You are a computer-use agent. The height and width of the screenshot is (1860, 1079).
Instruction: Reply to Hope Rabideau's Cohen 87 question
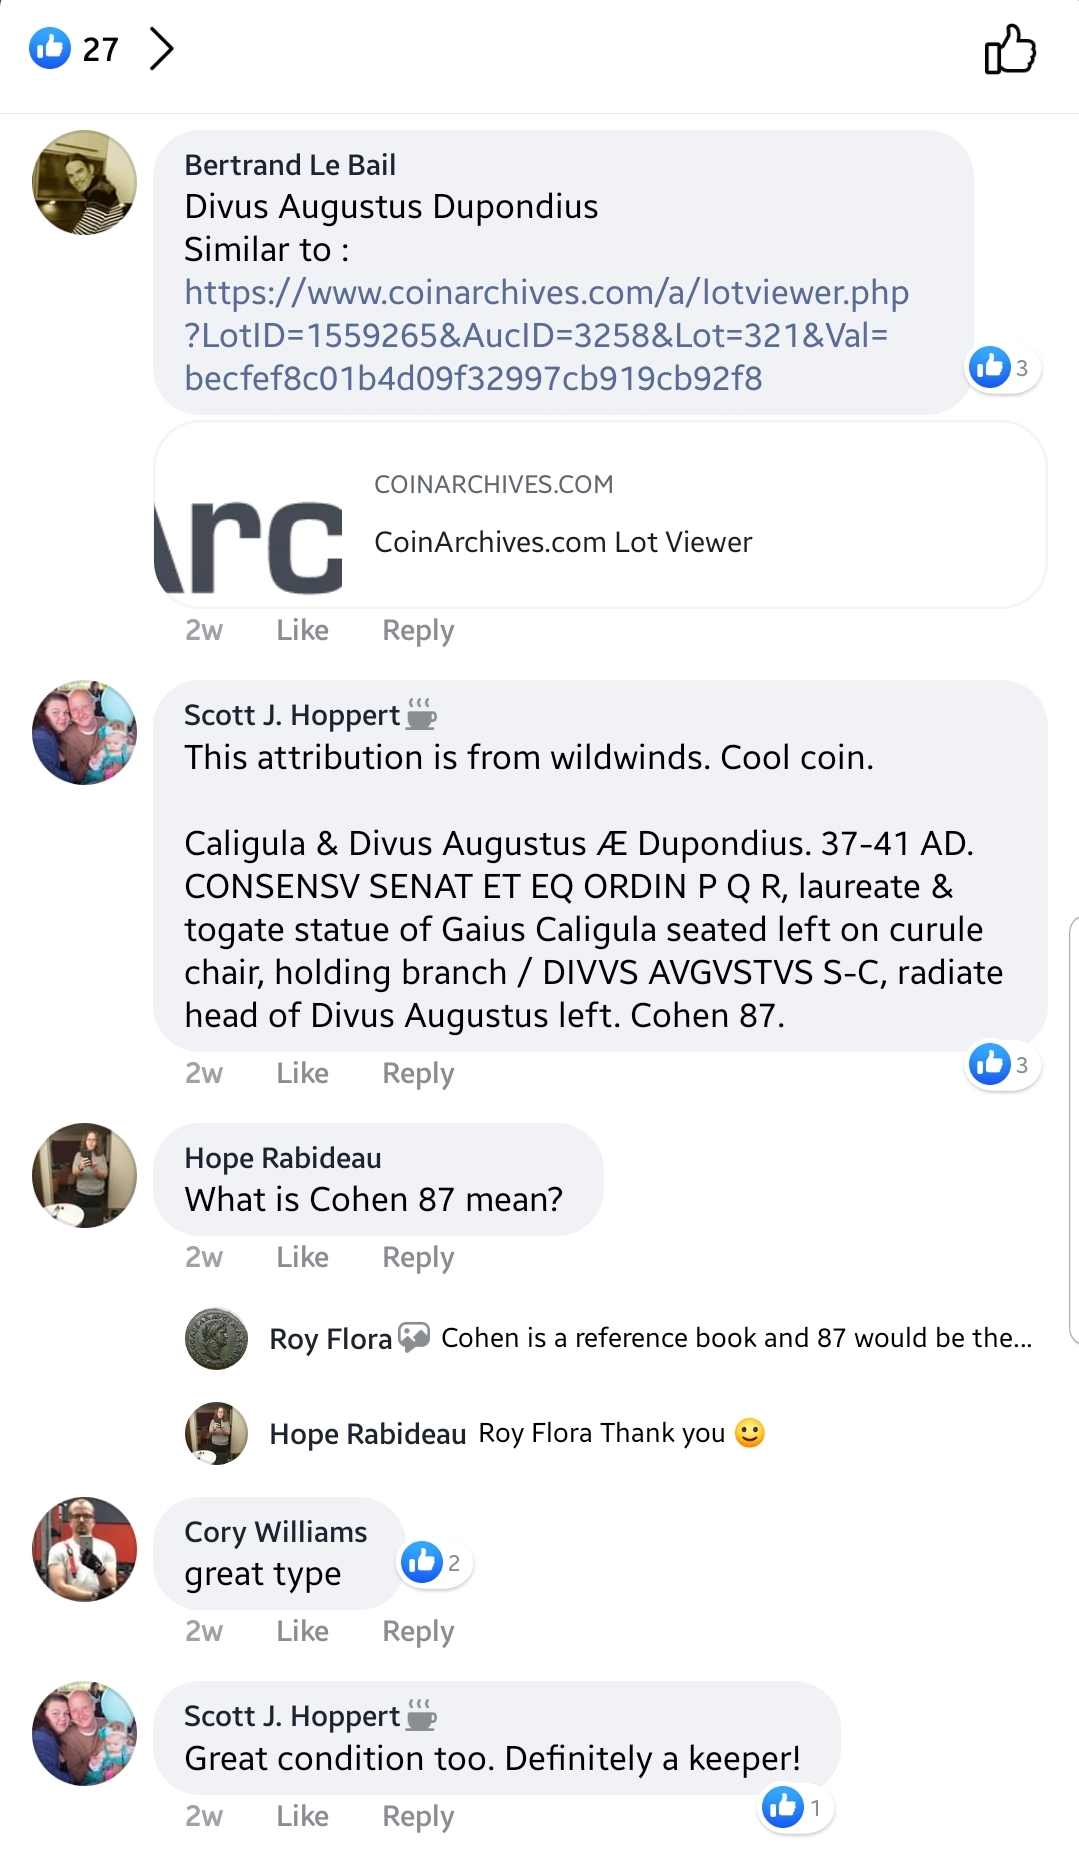(418, 1257)
